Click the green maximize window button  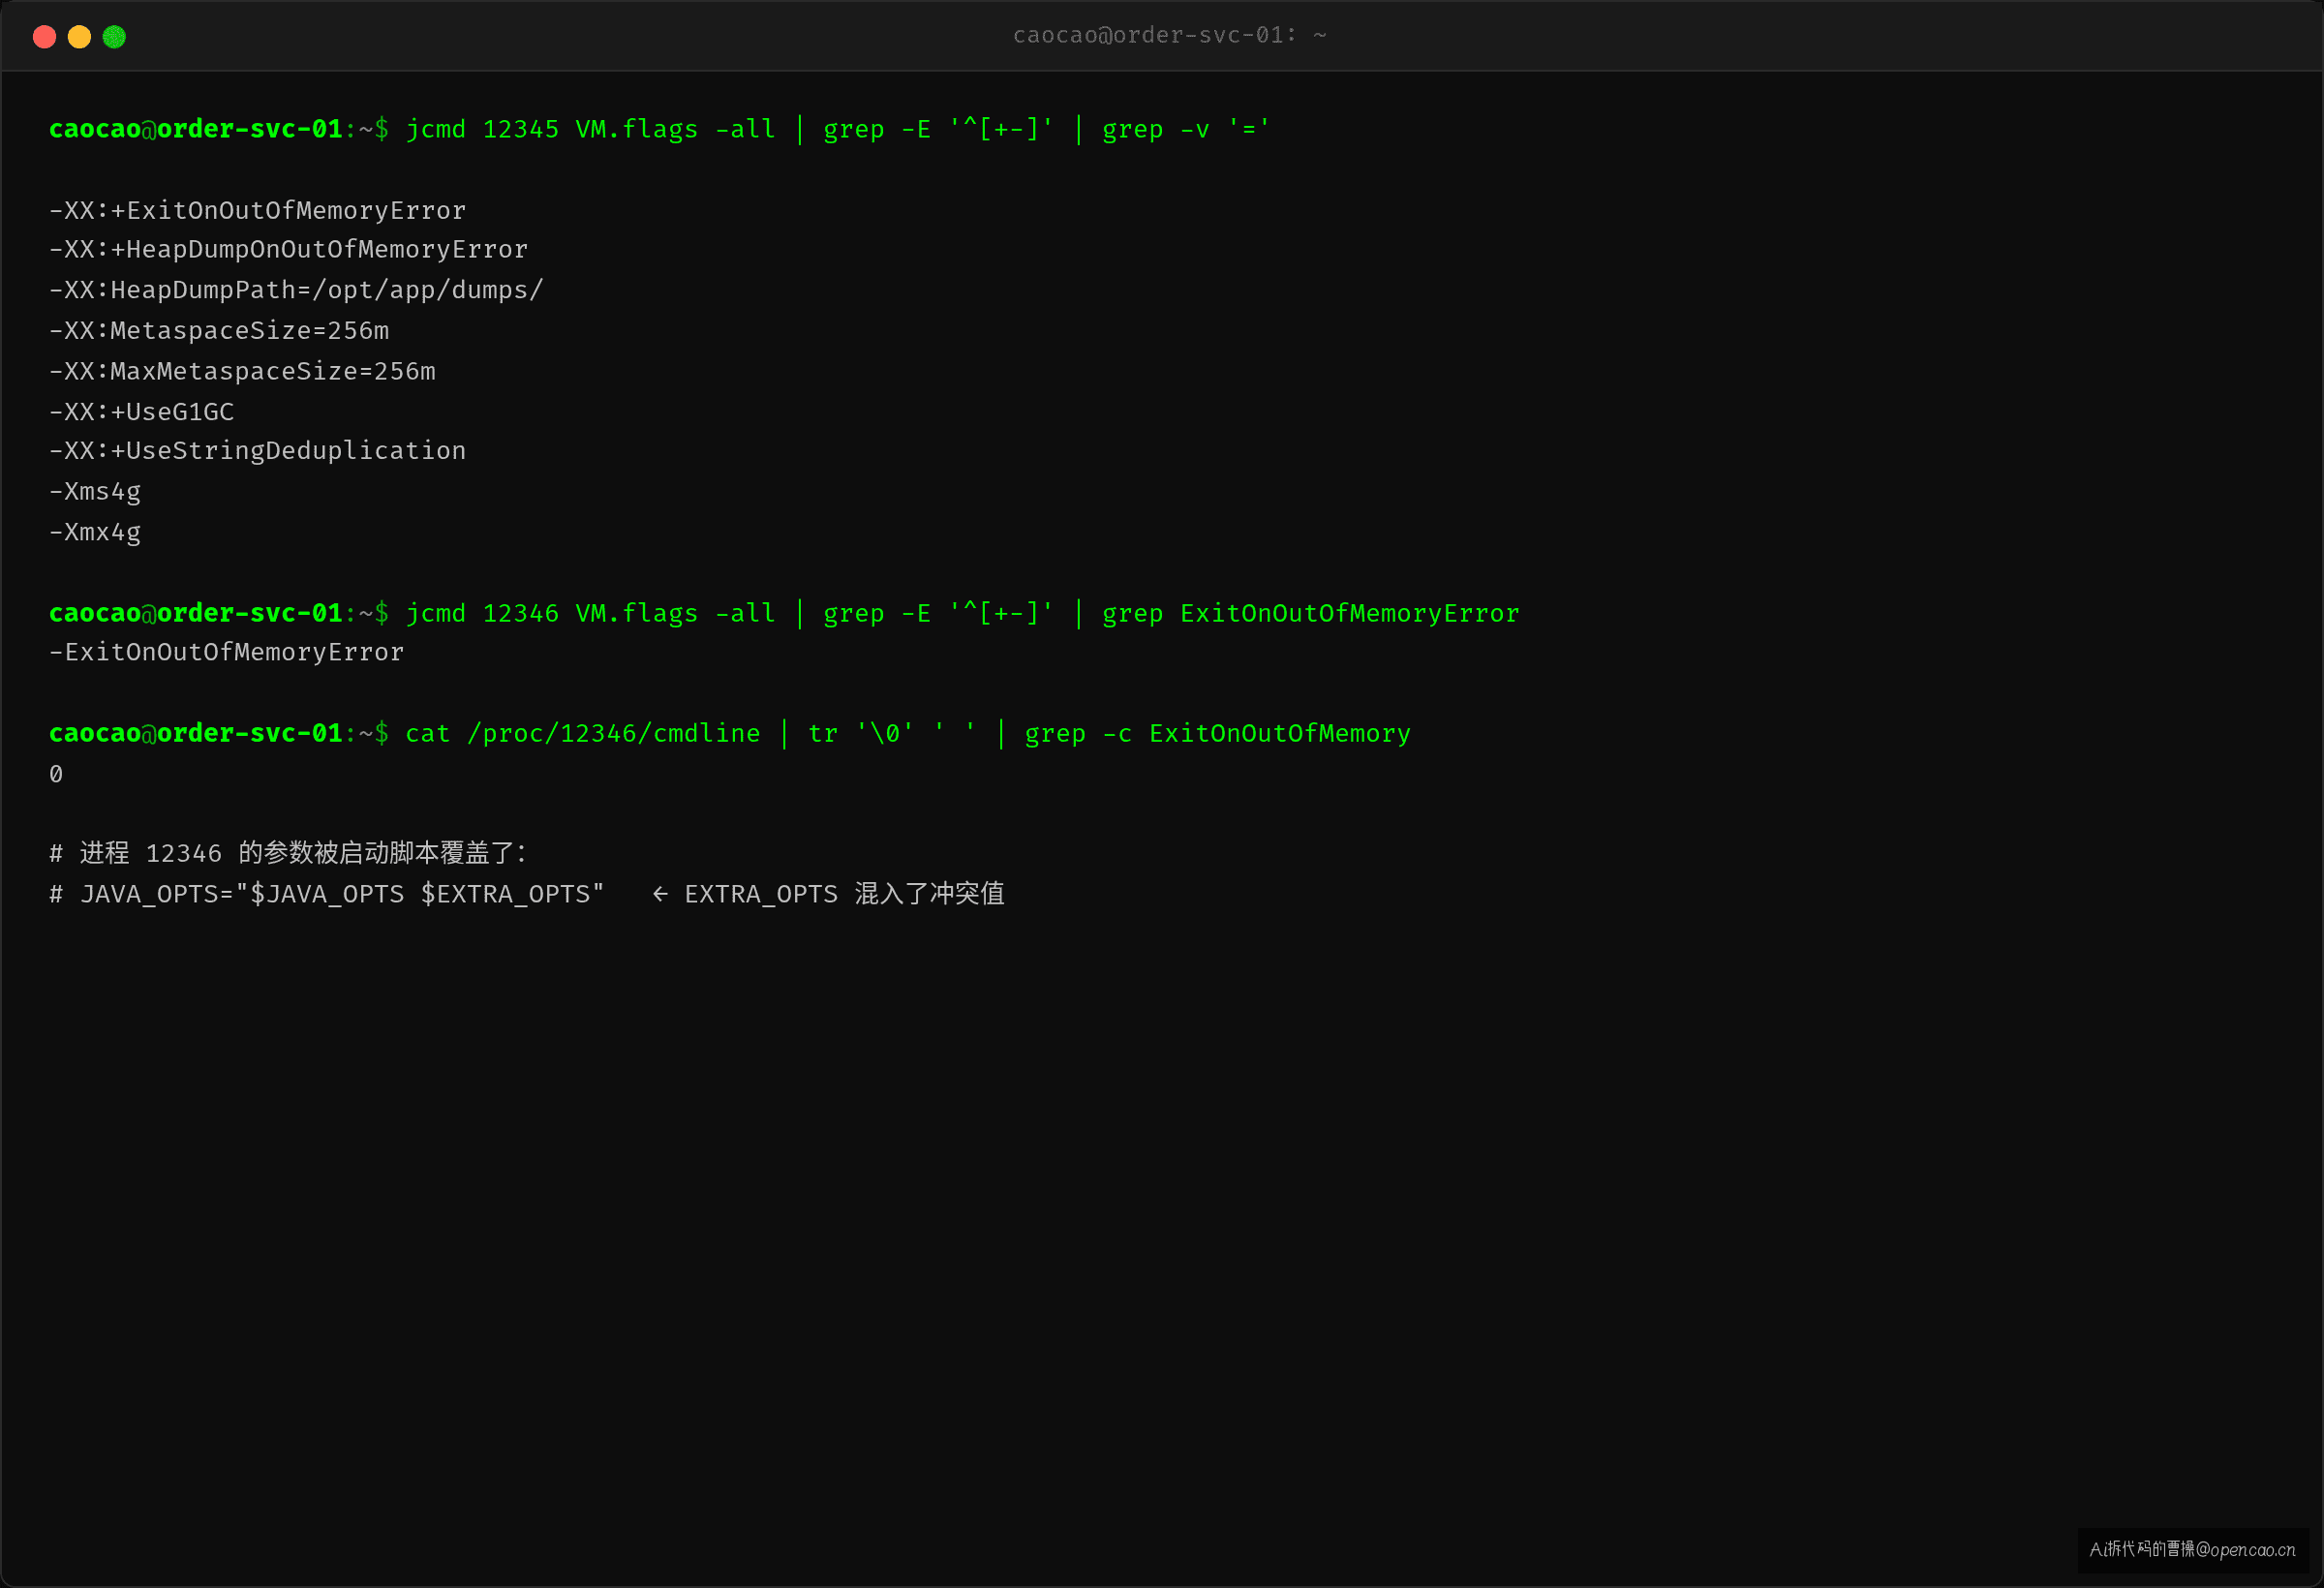114,37
